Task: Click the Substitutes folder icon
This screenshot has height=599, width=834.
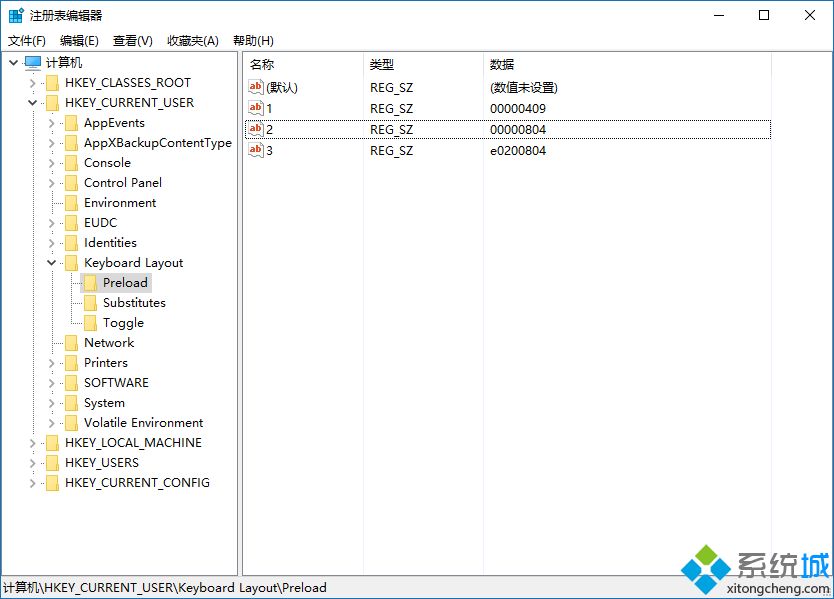Action: tap(88, 302)
